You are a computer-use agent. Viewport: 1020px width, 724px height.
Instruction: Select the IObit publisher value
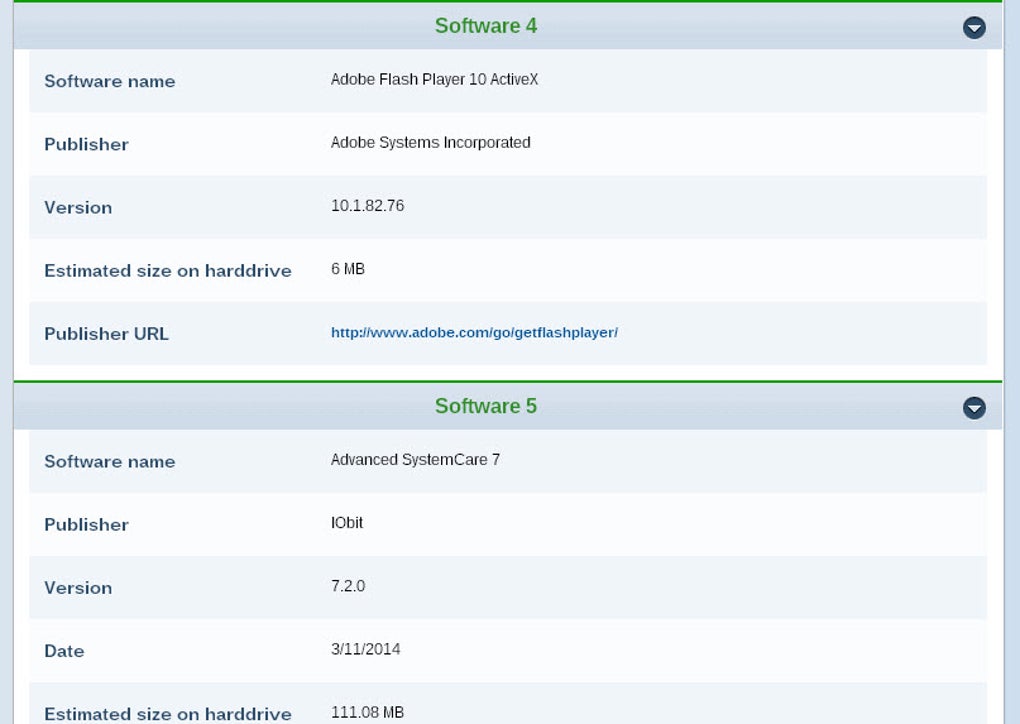click(x=347, y=523)
